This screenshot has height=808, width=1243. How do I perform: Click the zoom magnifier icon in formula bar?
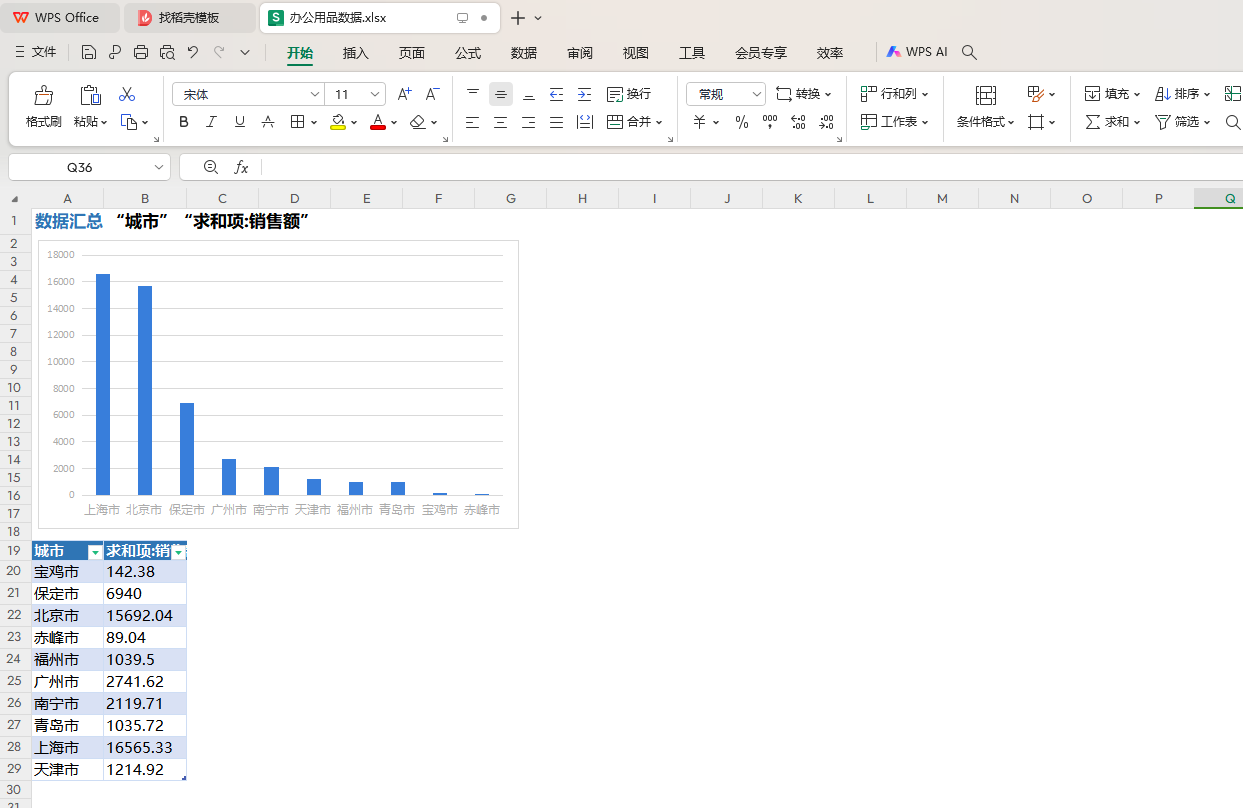point(210,167)
